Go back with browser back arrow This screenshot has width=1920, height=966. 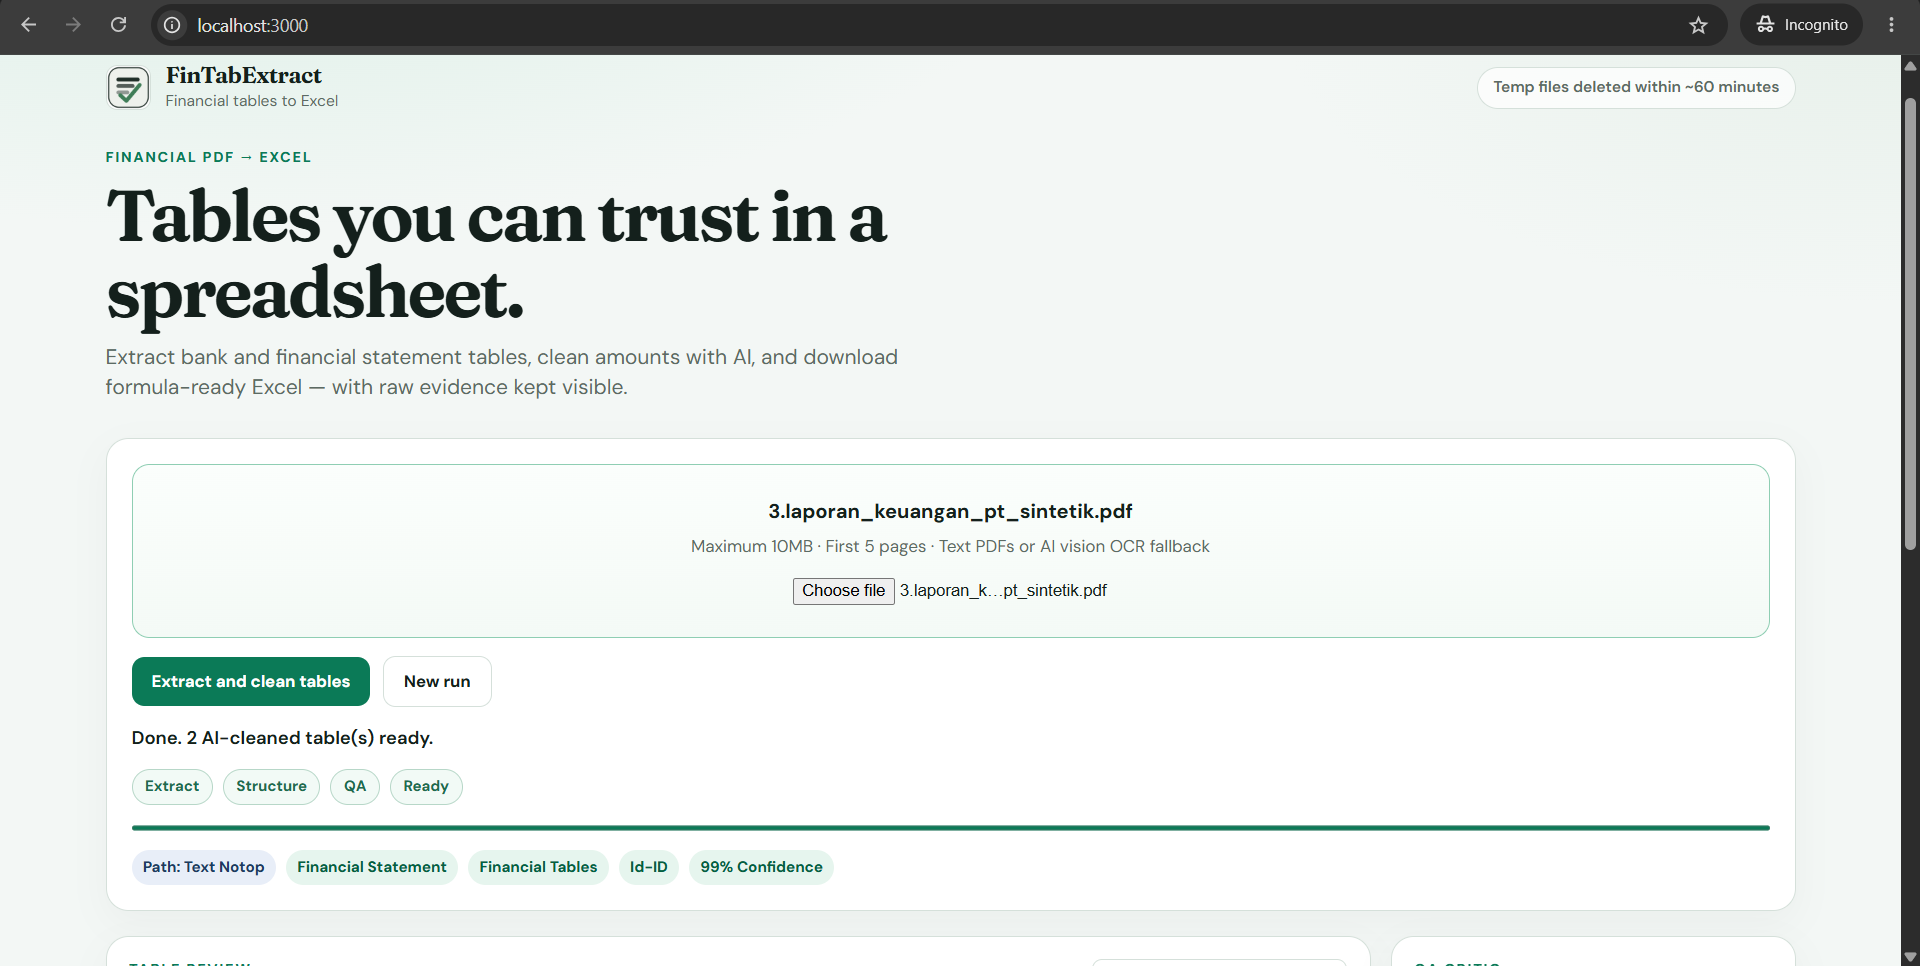click(x=29, y=25)
